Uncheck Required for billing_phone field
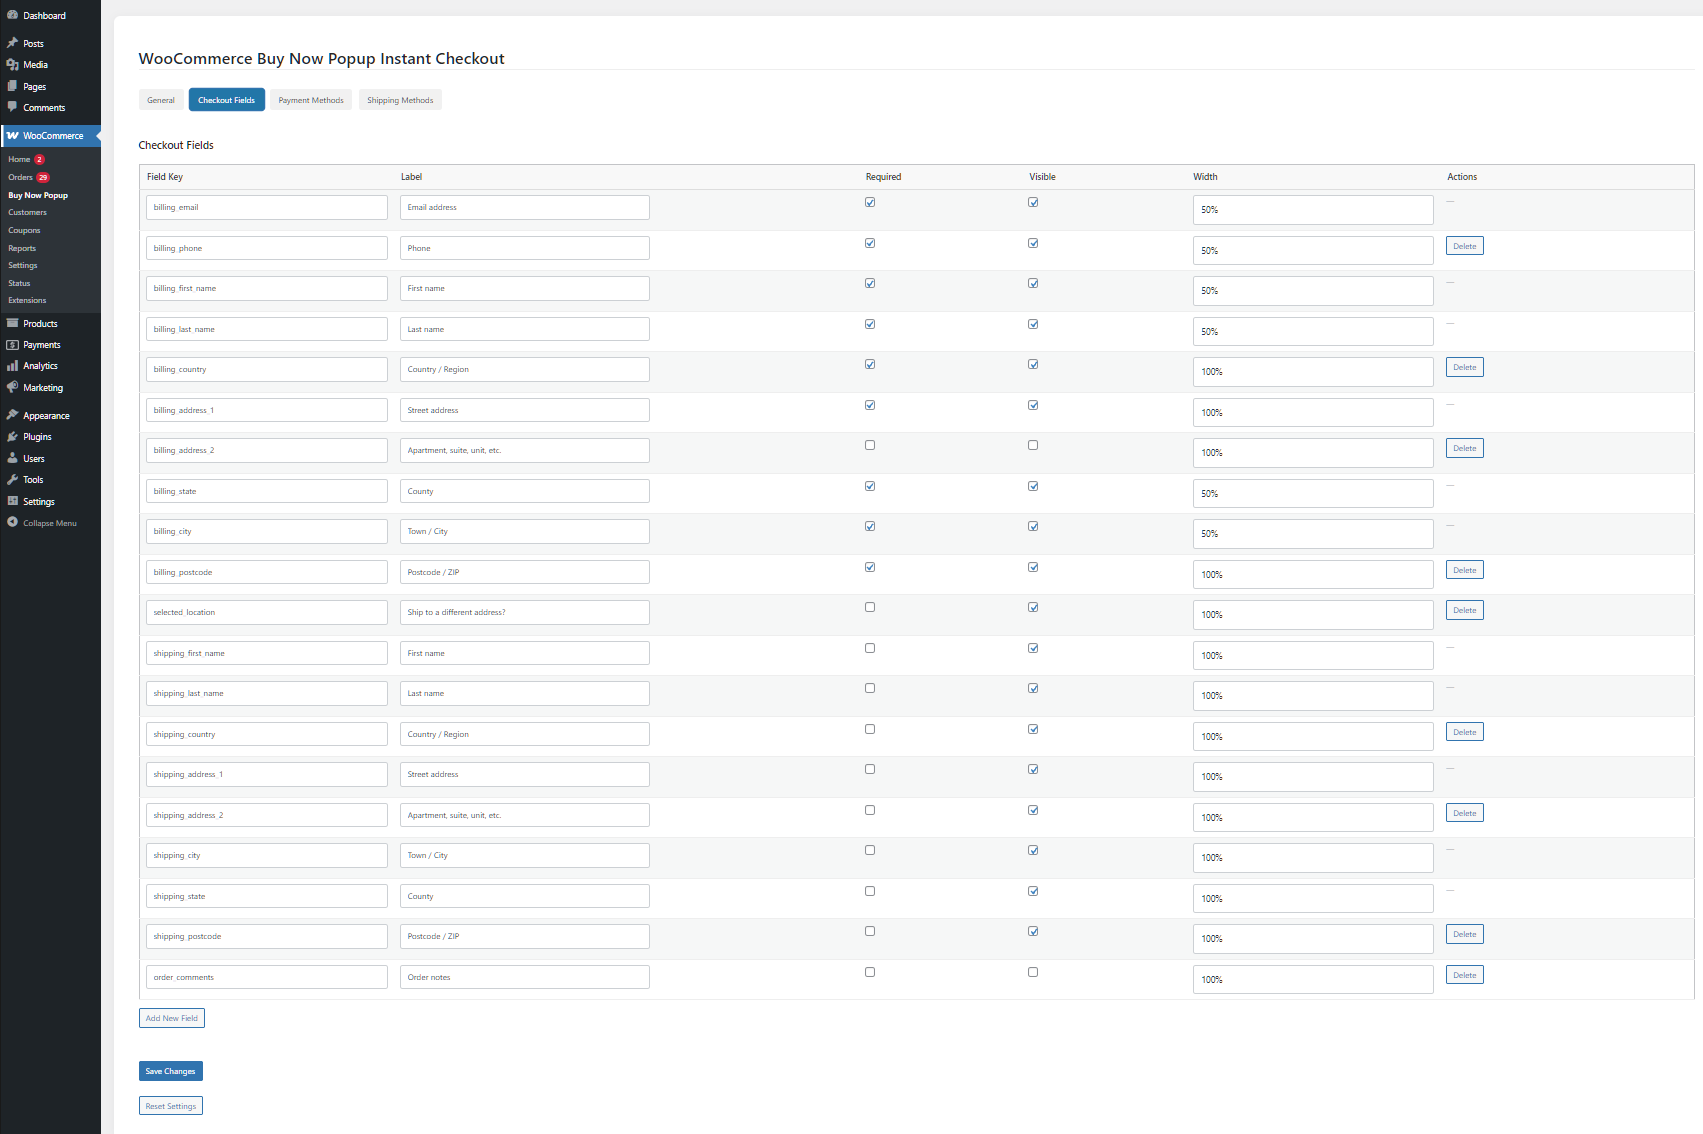Viewport: 1703px width, 1134px height. coord(870,243)
